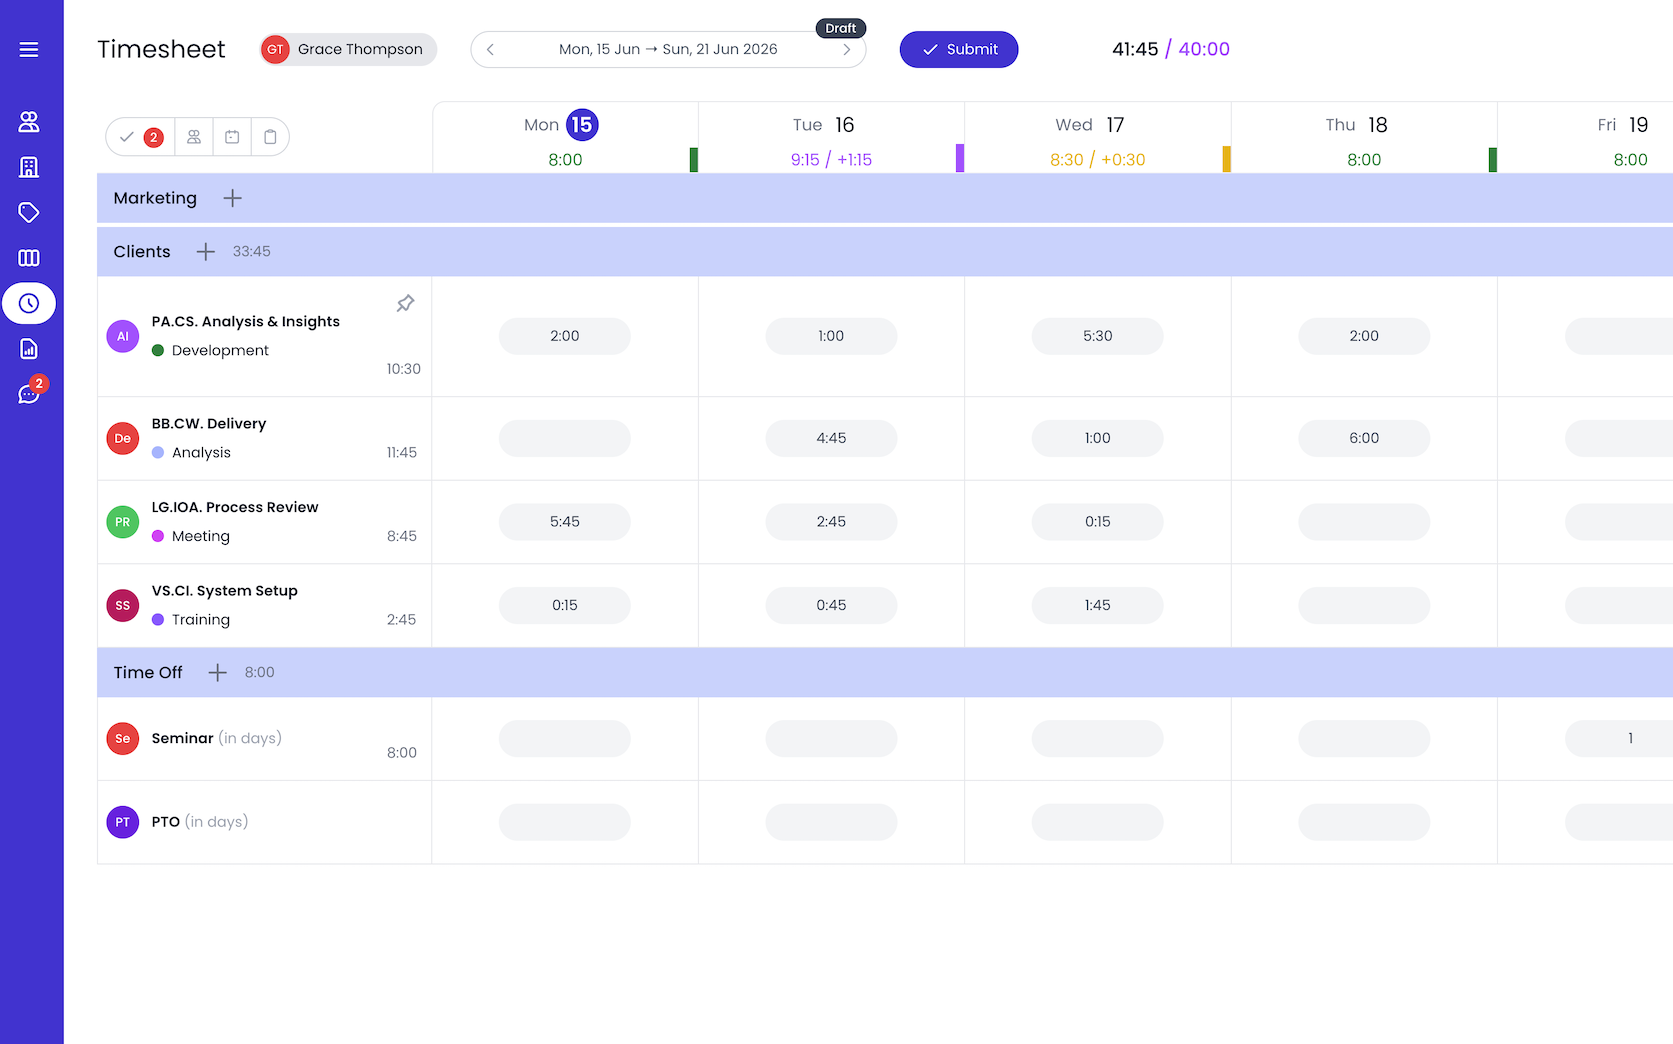The width and height of the screenshot is (1673, 1044).
Task: Edit Wednesday 1:45 entry for System Setup
Action: 1098,605
